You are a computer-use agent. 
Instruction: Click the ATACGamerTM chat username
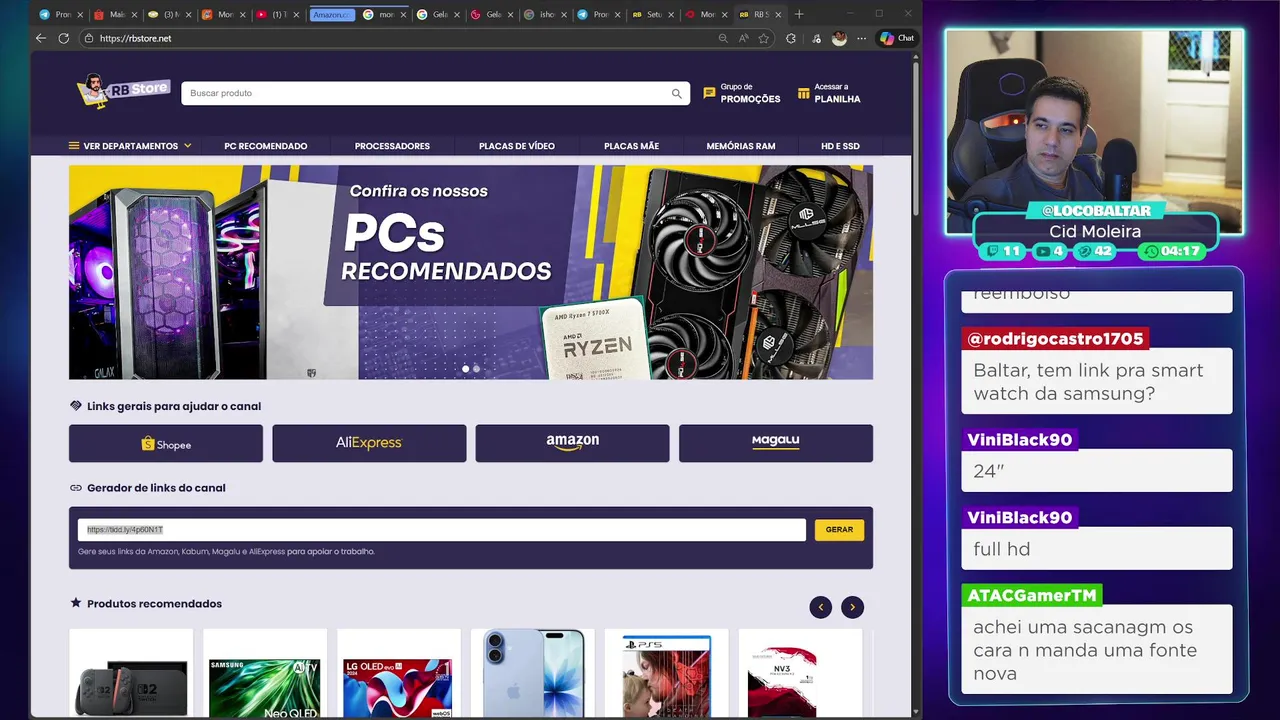1032,595
